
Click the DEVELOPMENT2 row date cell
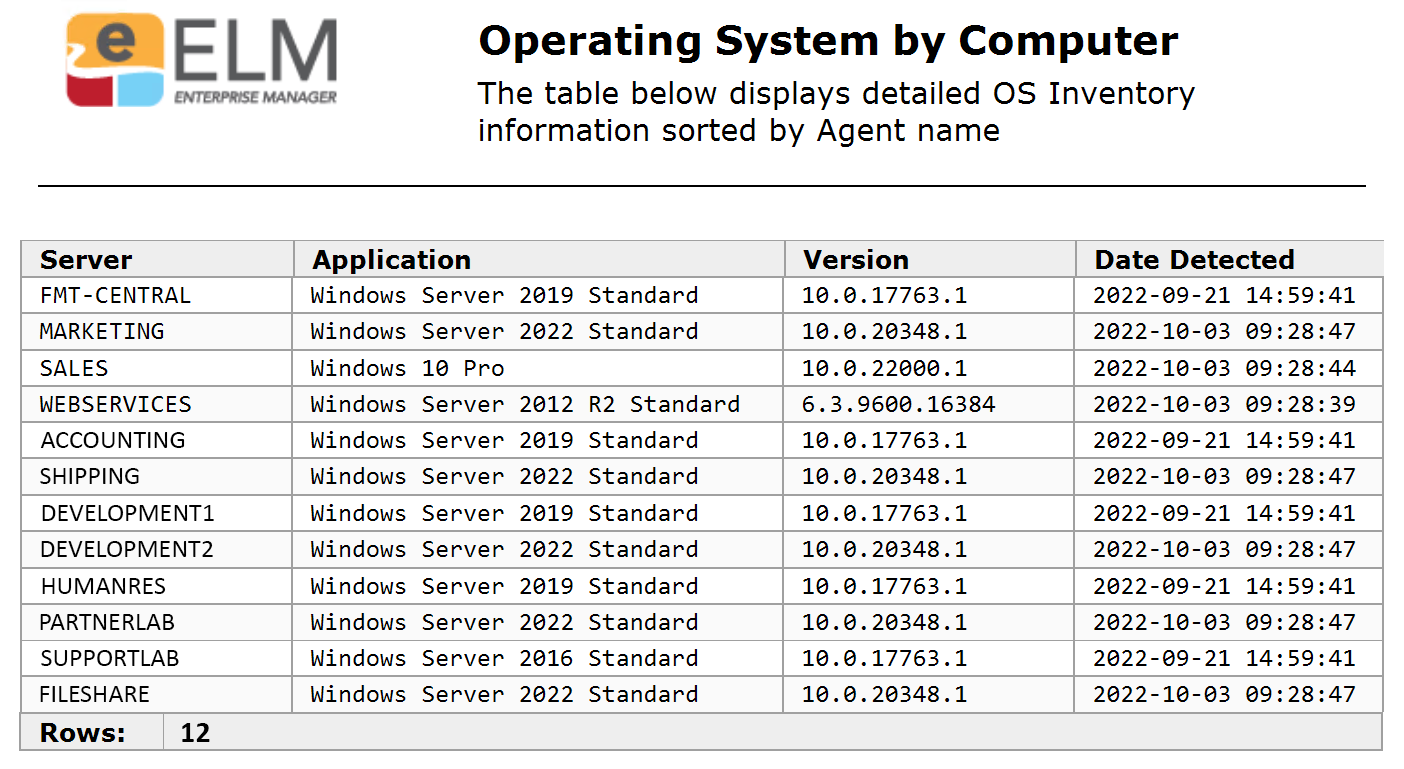tap(1229, 549)
